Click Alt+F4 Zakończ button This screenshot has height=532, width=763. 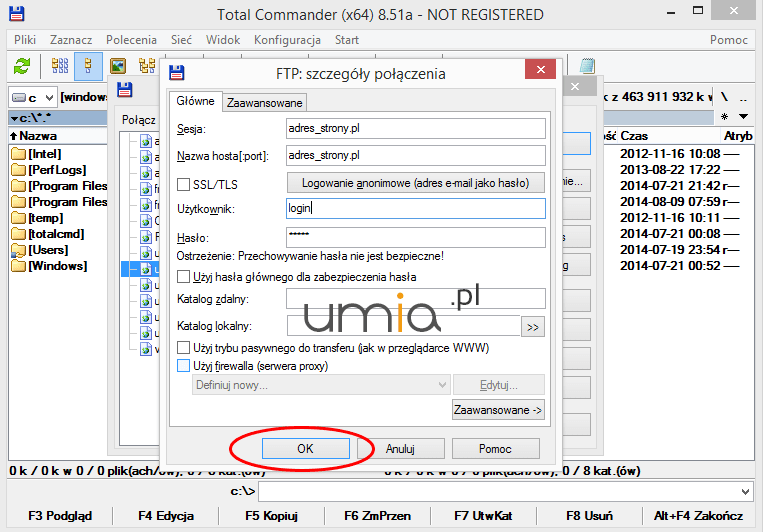698,516
